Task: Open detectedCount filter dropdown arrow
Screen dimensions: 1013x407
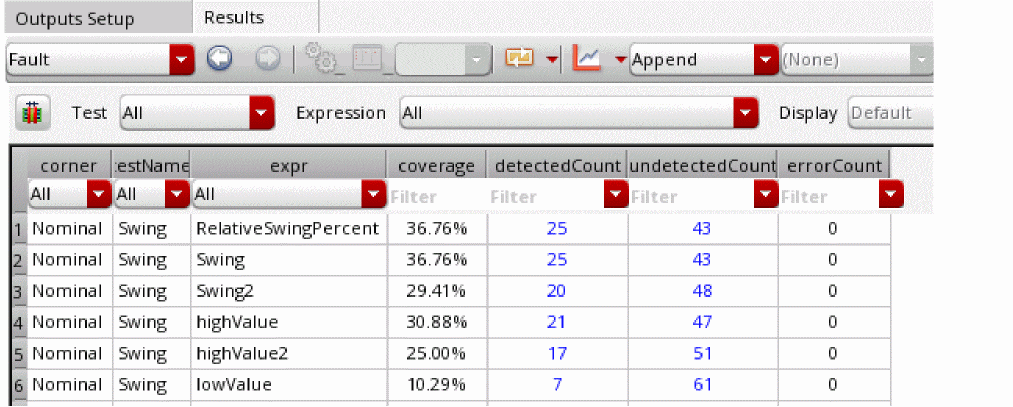Action: click(x=616, y=194)
